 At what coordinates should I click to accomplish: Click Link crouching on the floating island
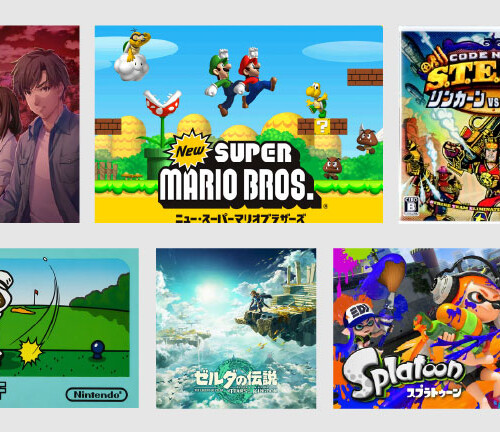[260, 301]
